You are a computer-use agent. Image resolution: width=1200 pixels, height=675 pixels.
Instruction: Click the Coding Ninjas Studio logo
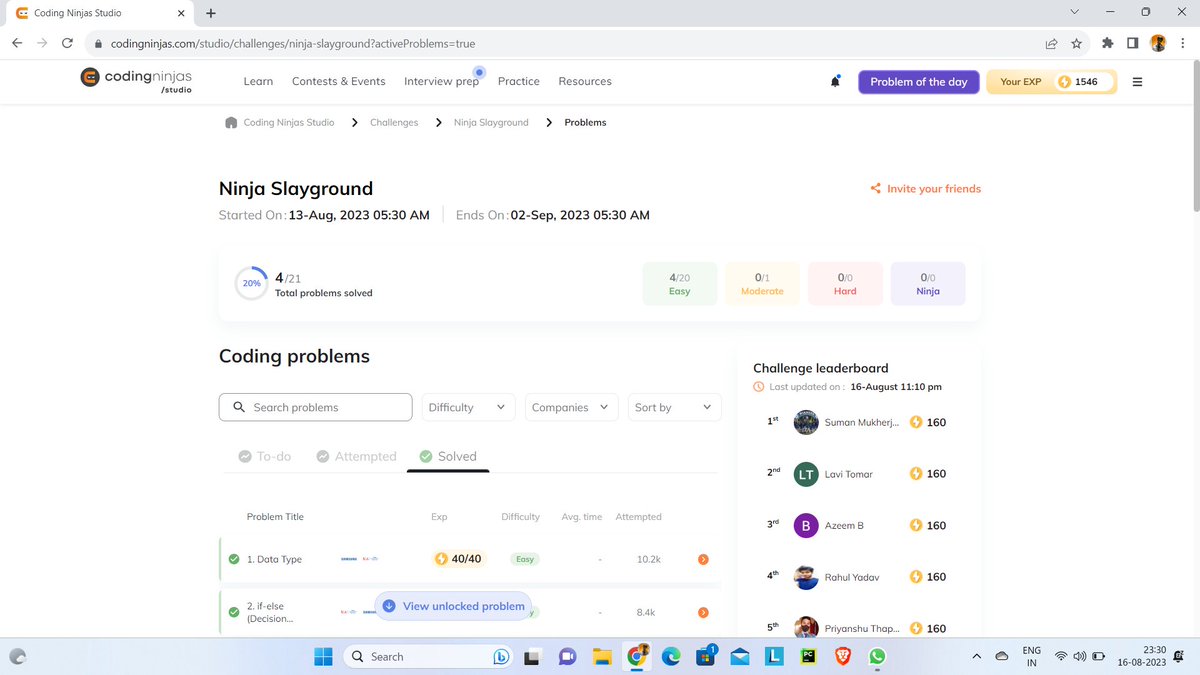coord(135,81)
